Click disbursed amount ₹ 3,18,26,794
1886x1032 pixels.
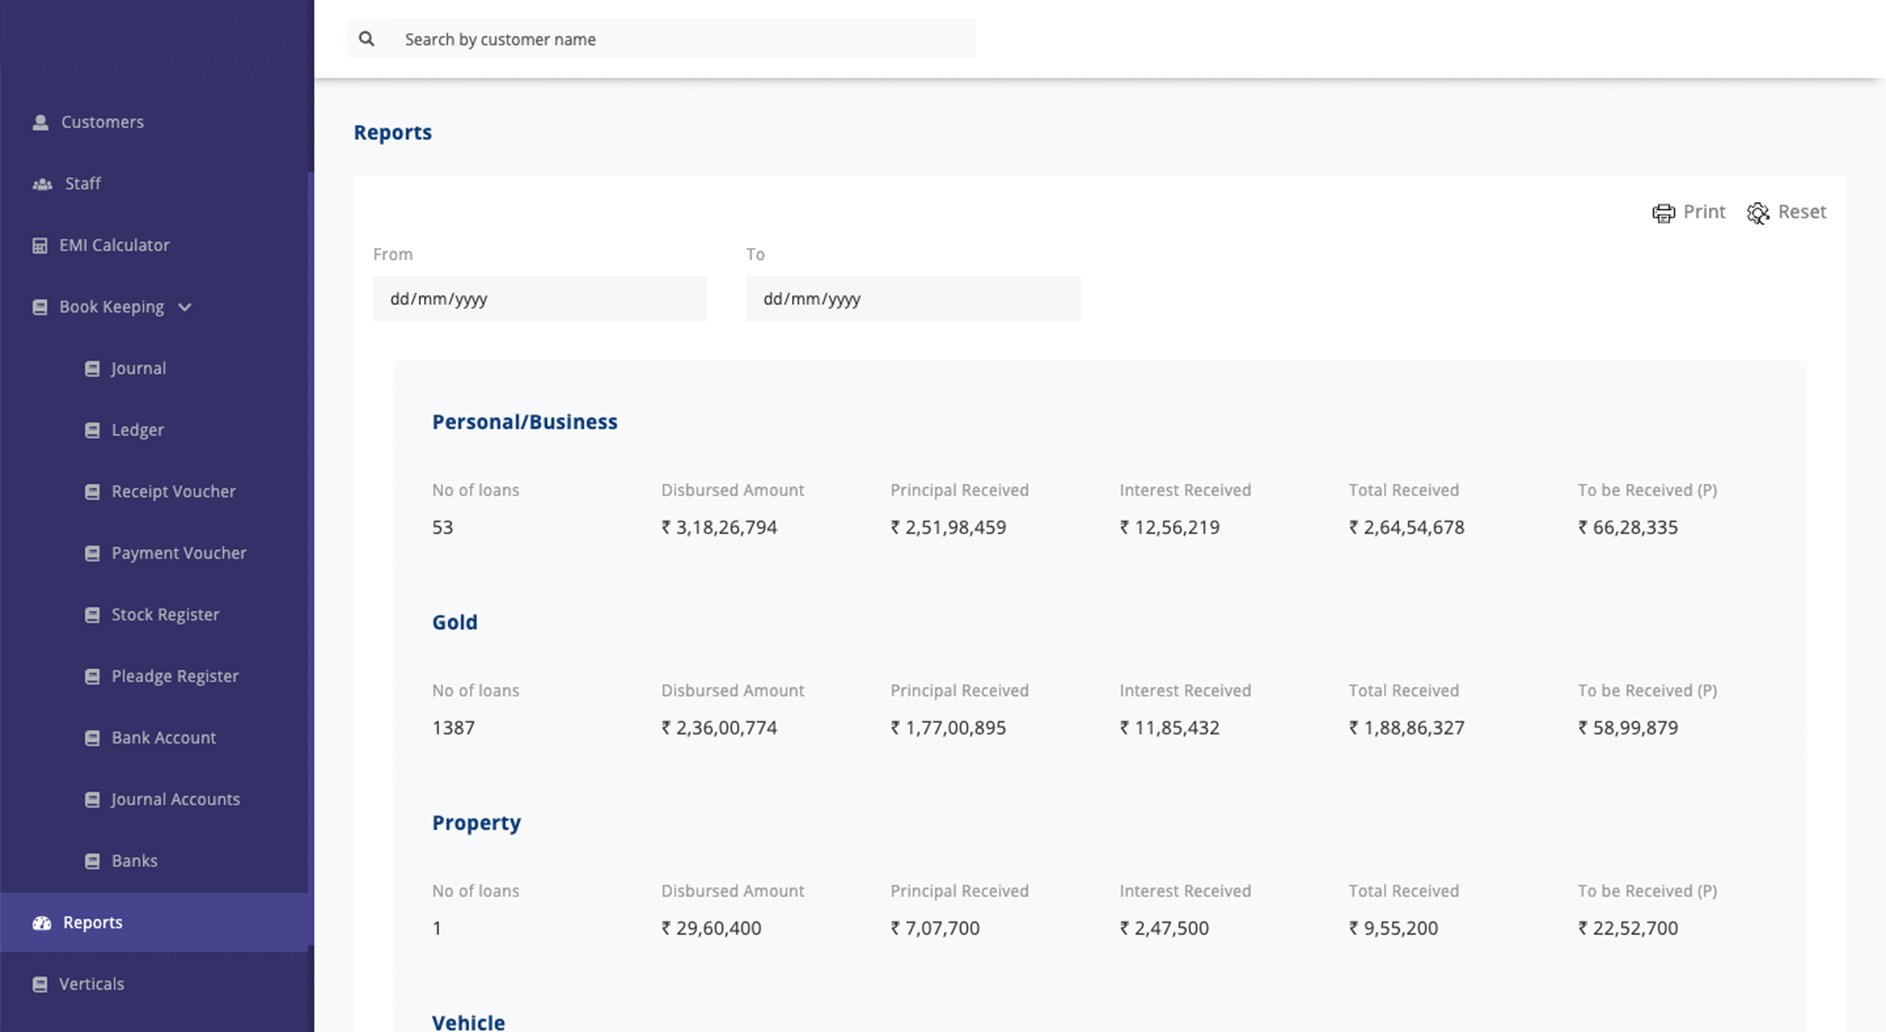tap(719, 528)
